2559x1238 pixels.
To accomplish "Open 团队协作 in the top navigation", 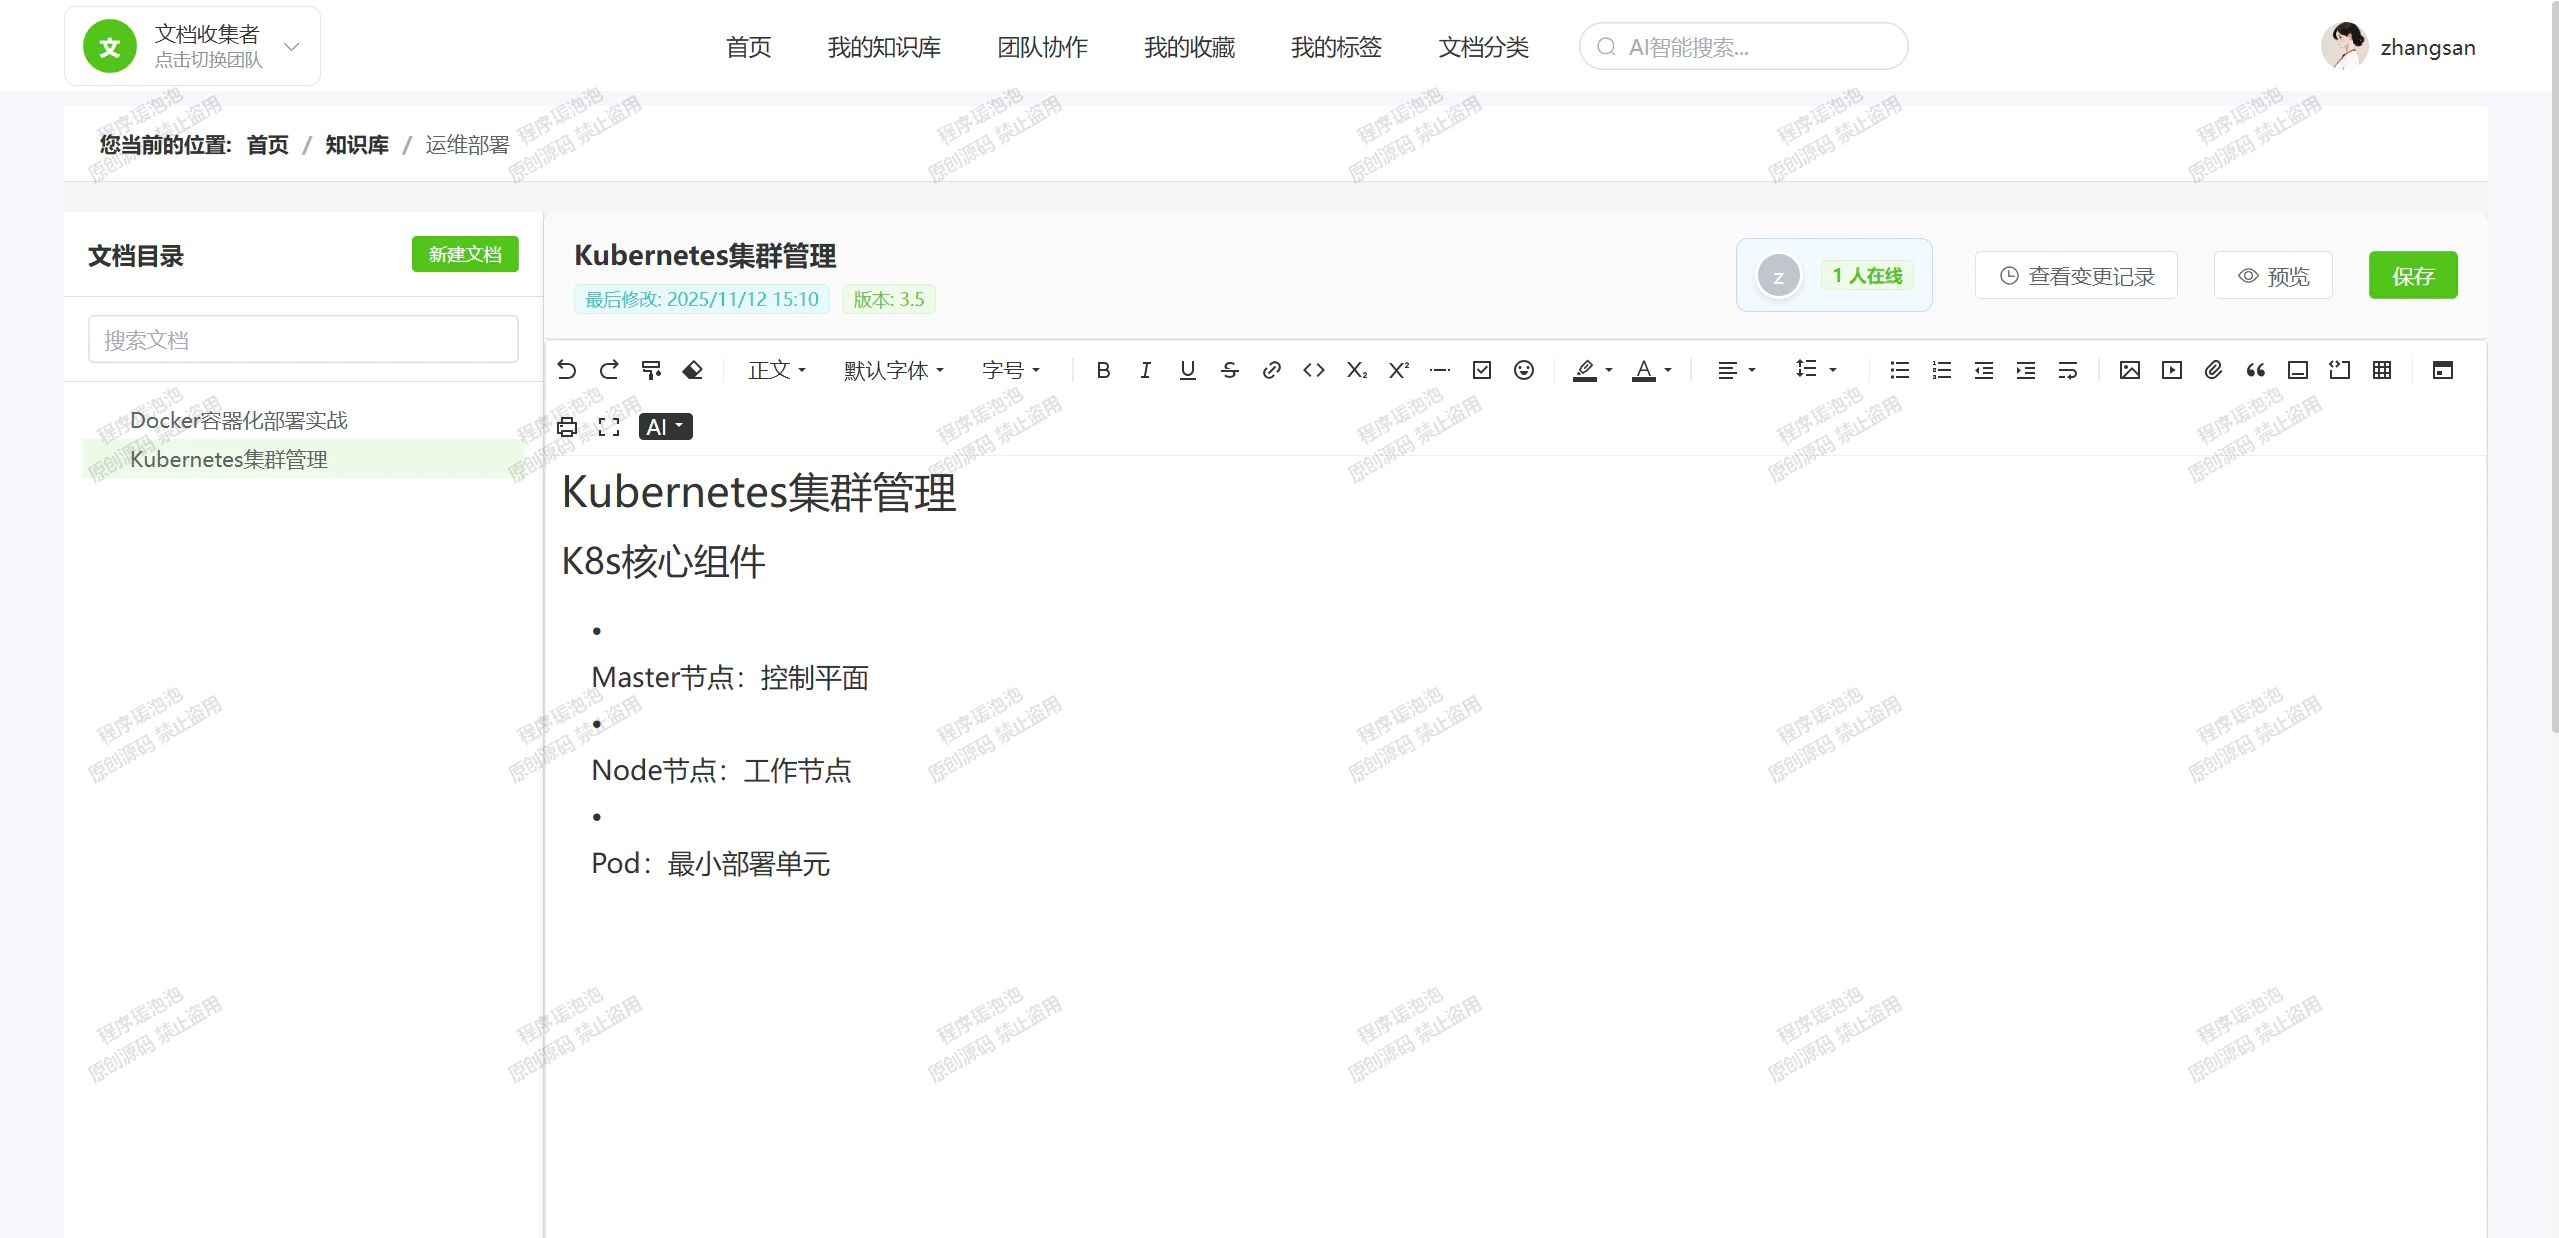I will click(x=1042, y=47).
